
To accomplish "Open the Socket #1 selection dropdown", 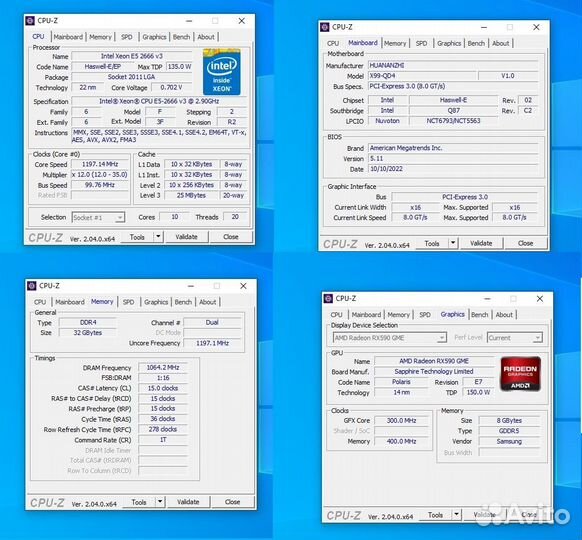I will click(98, 217).
